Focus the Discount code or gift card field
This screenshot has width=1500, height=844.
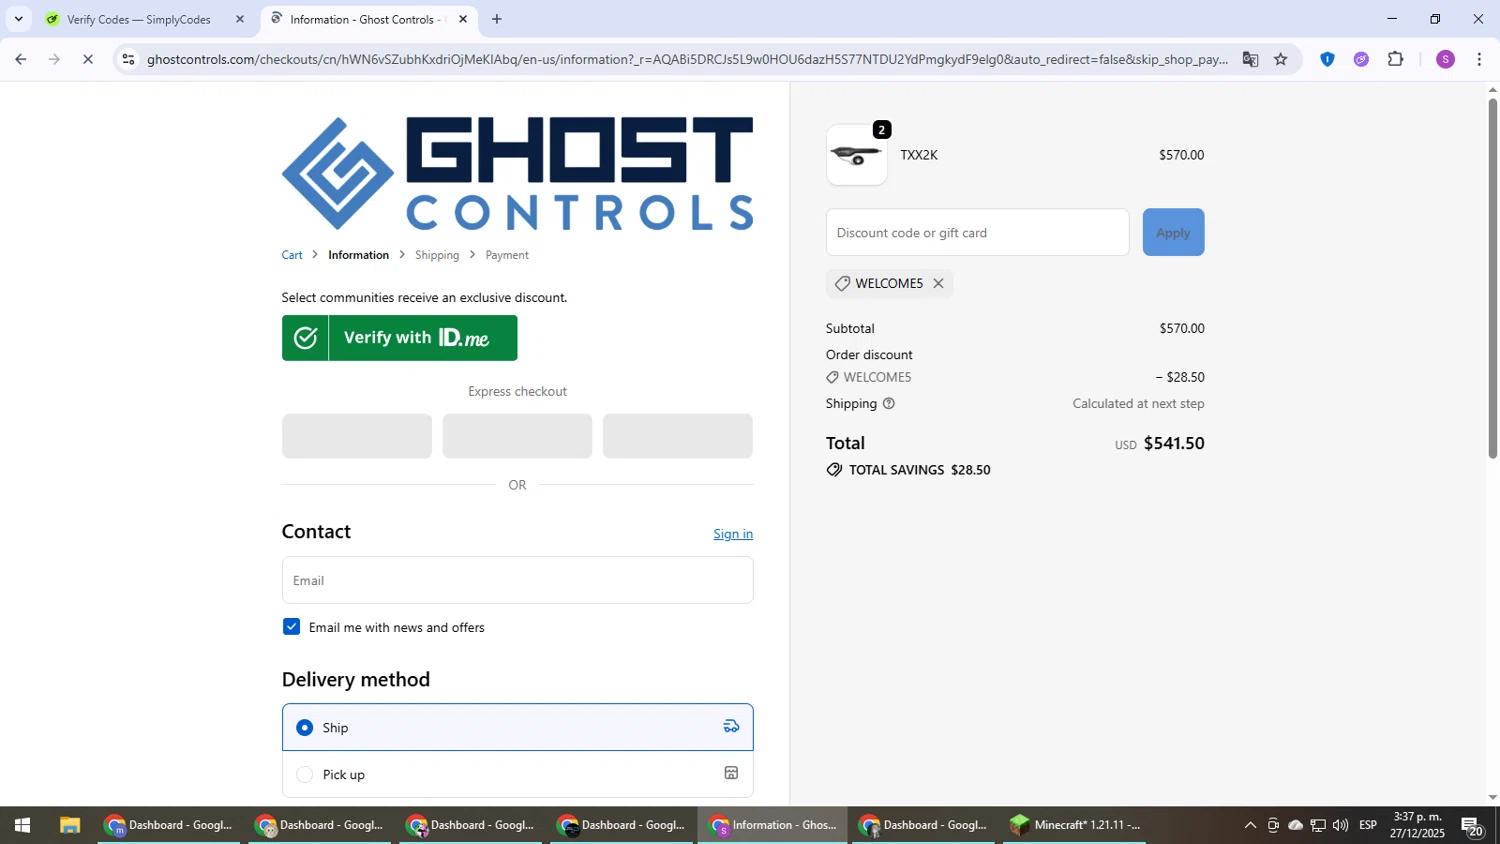(x=977, y=232)
